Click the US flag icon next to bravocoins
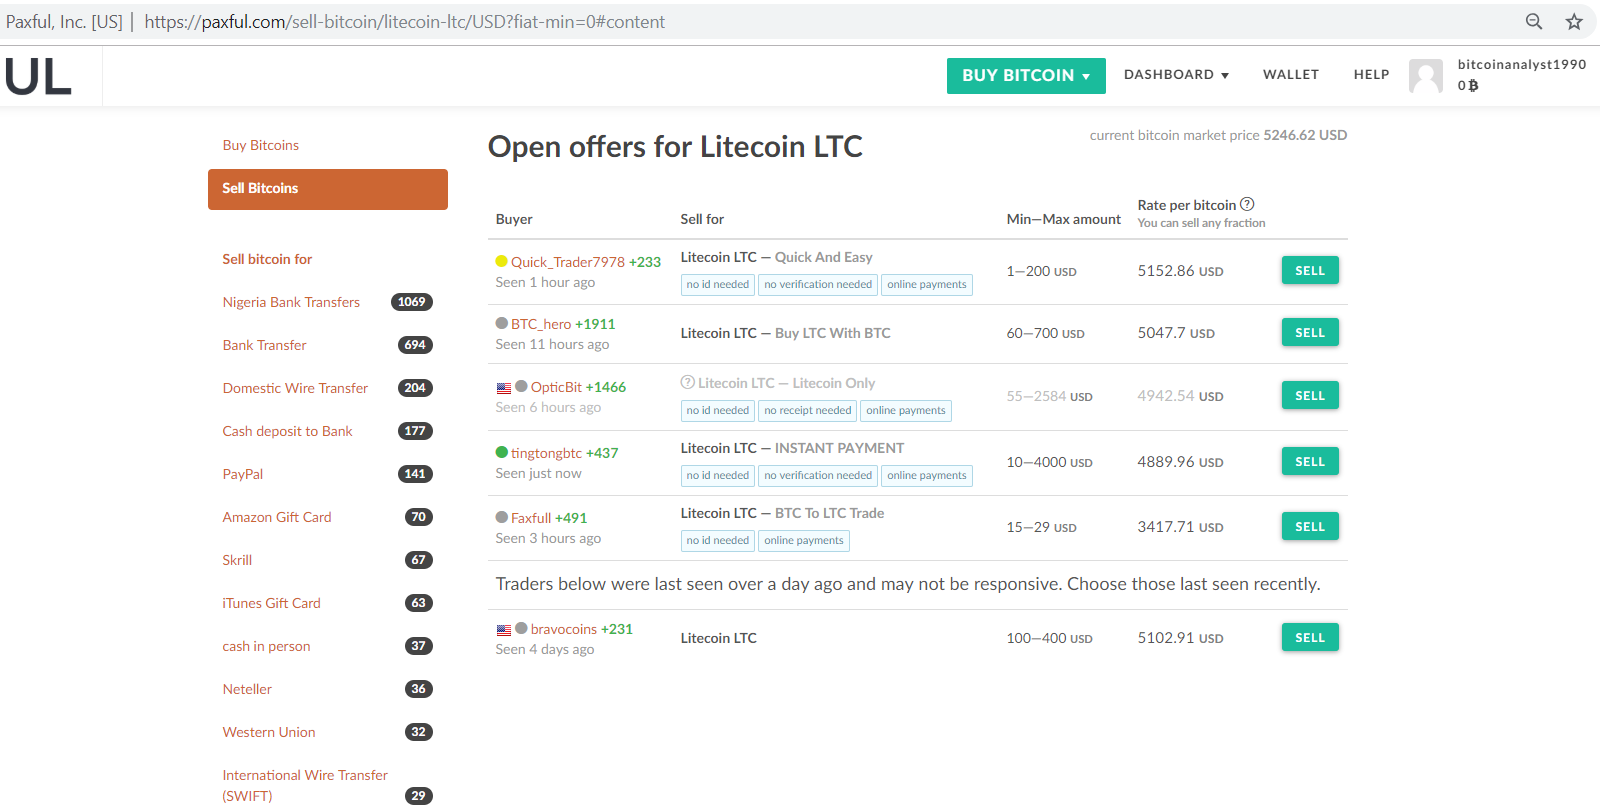Viewport: 1600px width, 805px height. 504,630
